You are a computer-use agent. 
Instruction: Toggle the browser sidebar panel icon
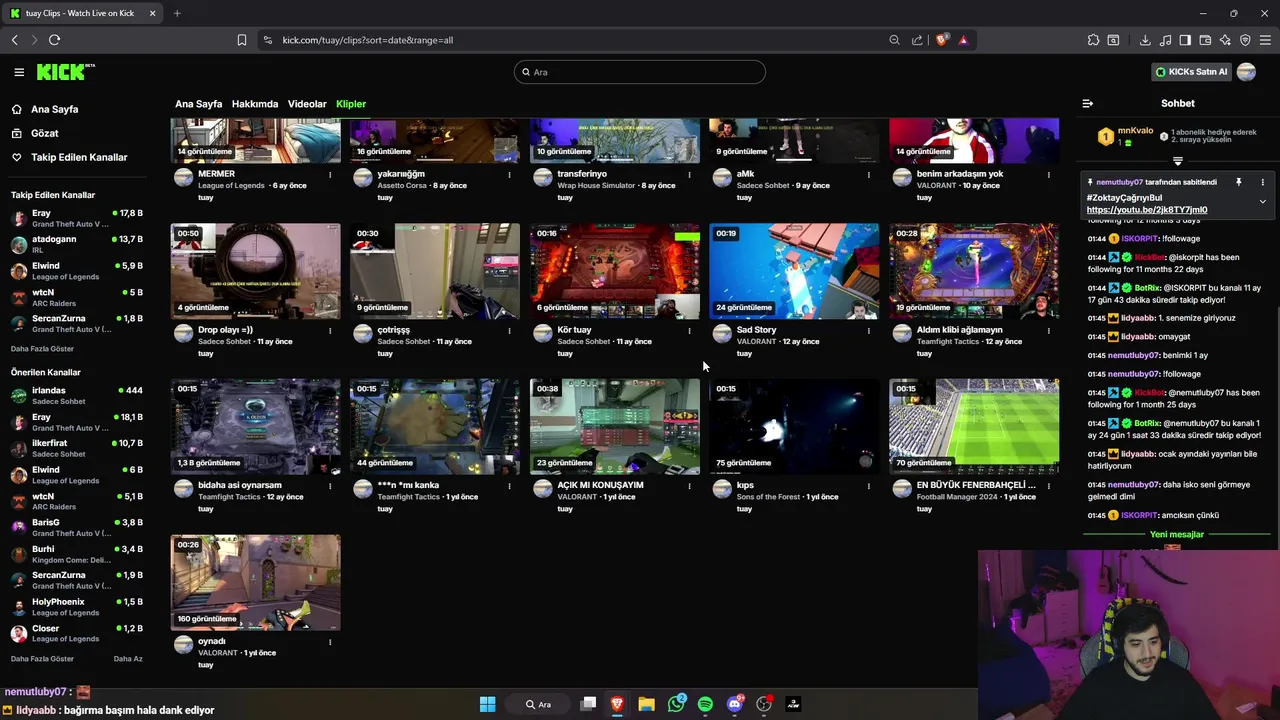click(1185, 40)
